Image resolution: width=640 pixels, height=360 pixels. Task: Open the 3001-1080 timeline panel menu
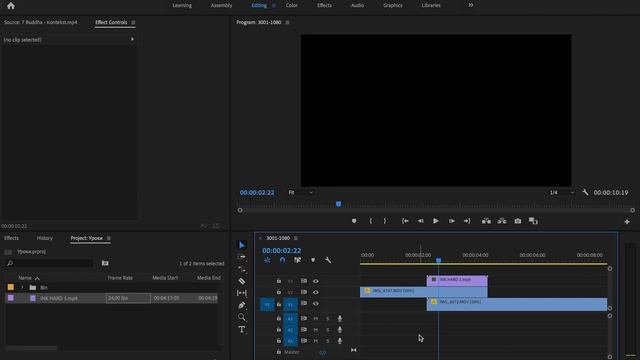point(296,238)
